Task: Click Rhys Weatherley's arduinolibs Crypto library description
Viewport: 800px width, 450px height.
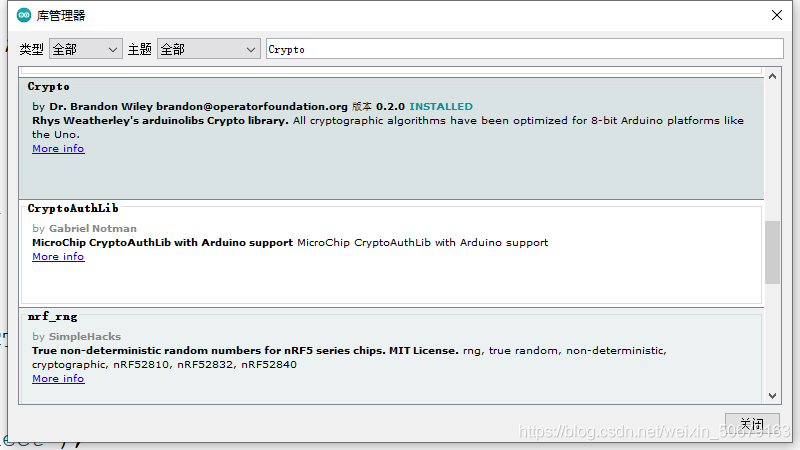Action: (x=160, y=120)
